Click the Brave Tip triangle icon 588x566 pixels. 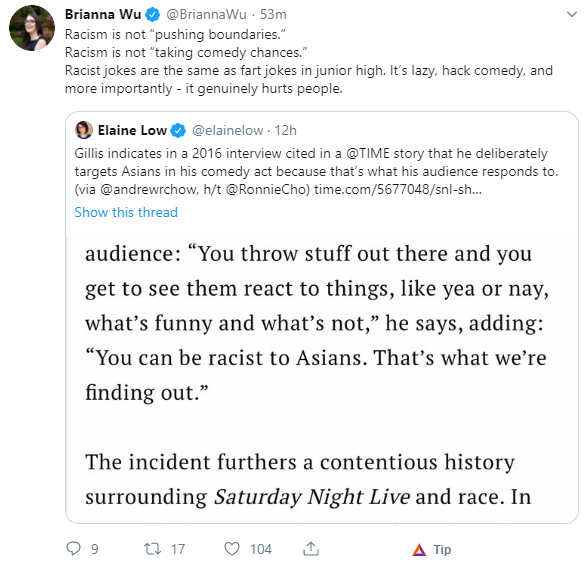click(419, 549)
